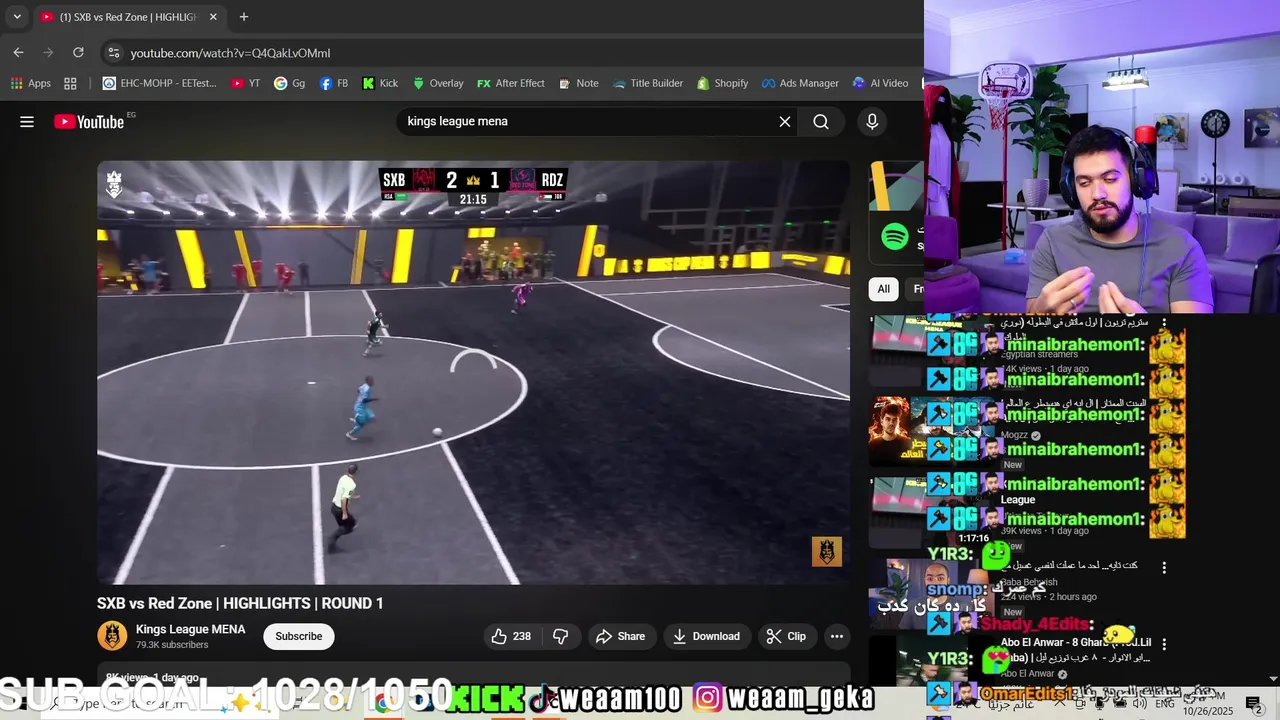Open the taskbar volume icon
This screenshot has width=1280, height=720.
point(1138,704)
